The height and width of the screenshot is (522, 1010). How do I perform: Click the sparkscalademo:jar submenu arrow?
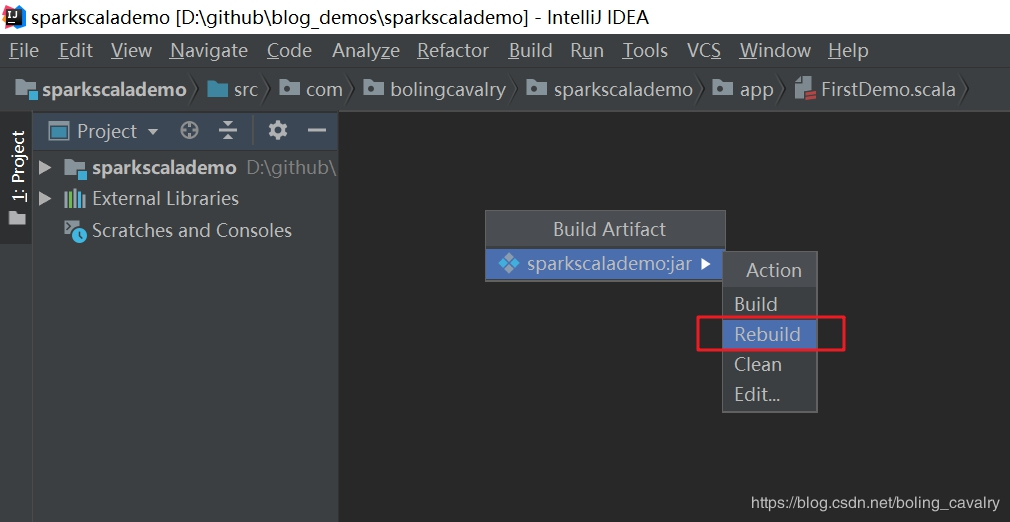(x=705, y=264)
